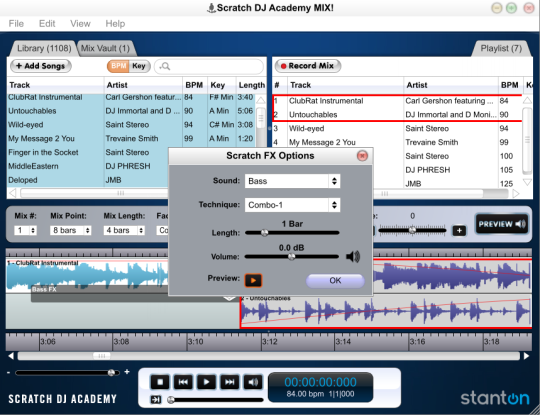Screen dimensions: 540x415
Task: Click the 3:12 marker on the time ruler
Action: pos(269,342)
